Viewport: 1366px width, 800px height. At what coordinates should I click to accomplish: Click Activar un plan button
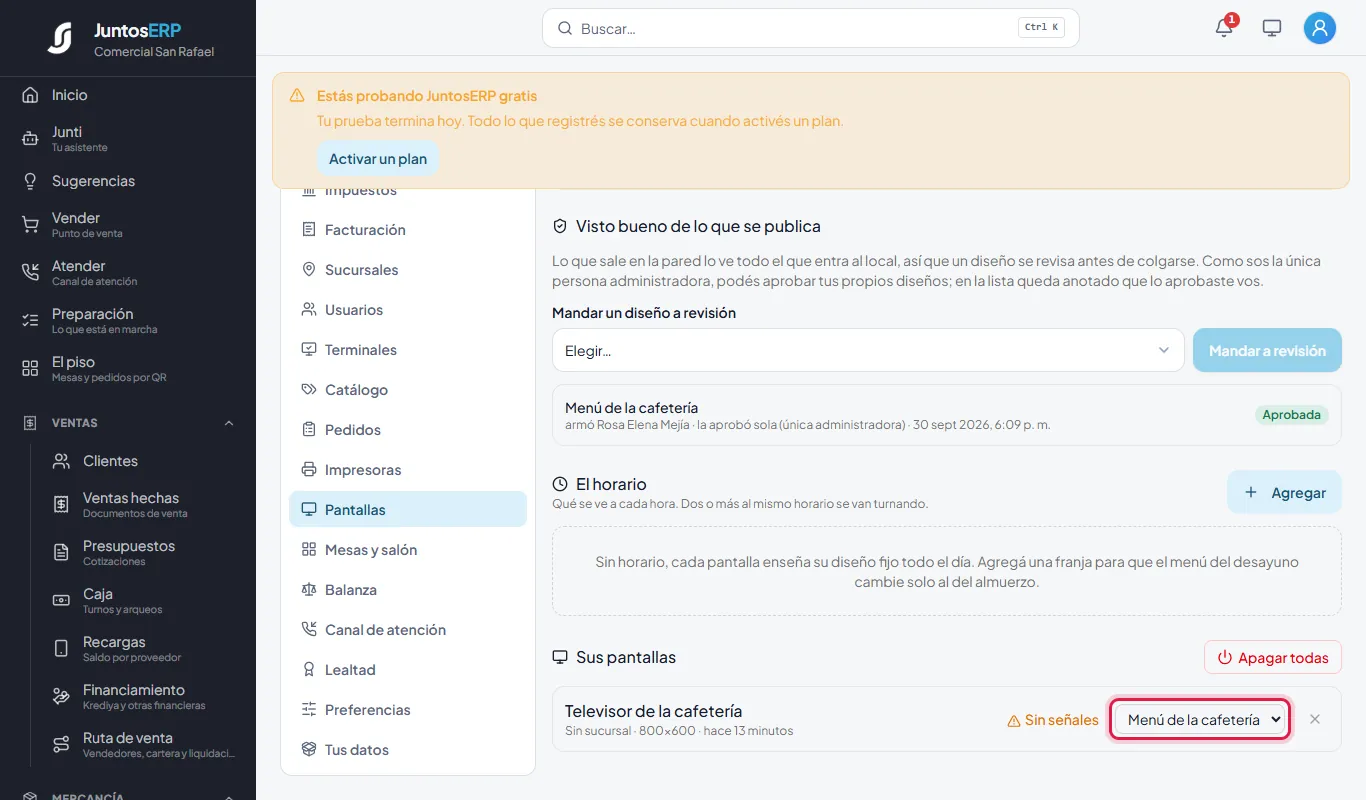378,159
